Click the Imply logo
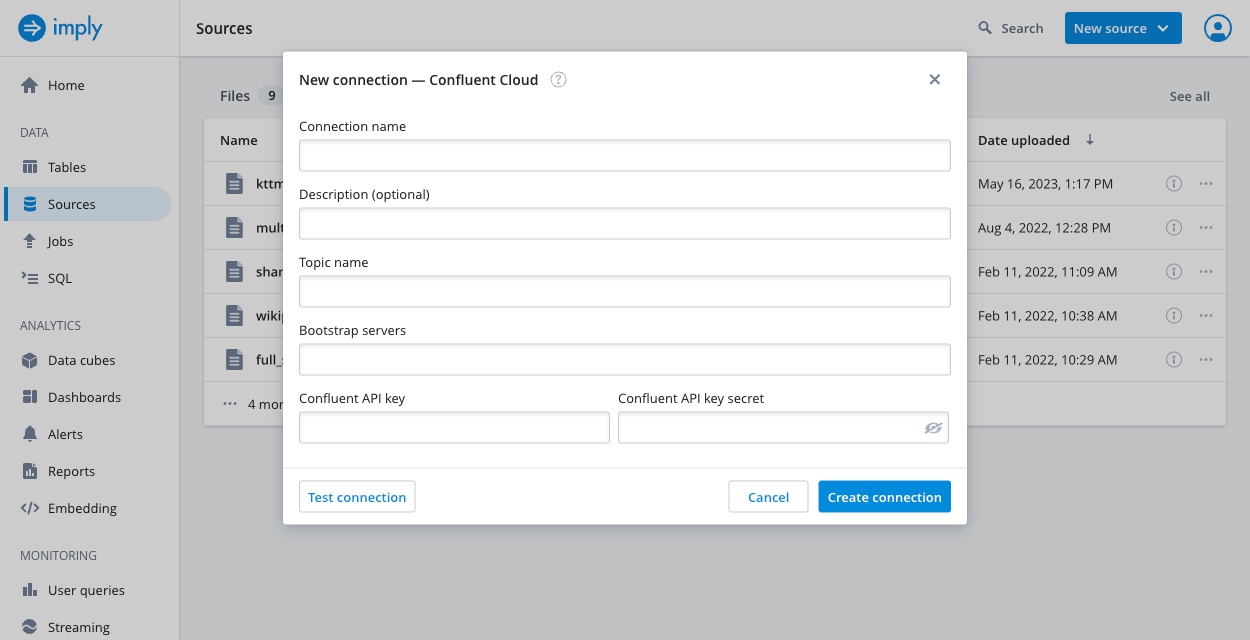The height and width of the screenshot is (640, 1250). point(60,28)
